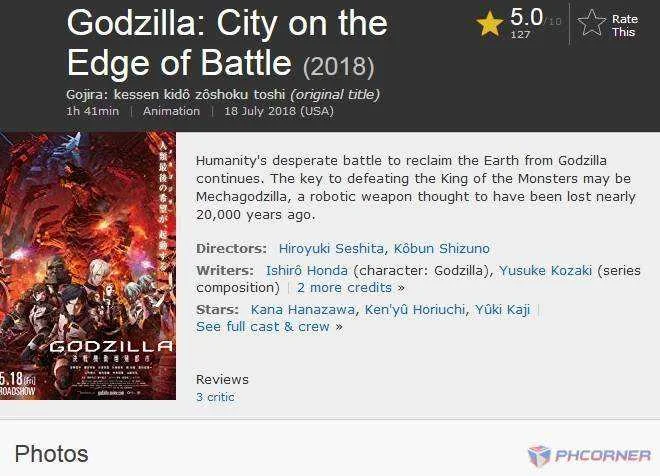Click the 127 ratings count
The width and height of the screenshot is (660, 476).
(x=520, y=35)
